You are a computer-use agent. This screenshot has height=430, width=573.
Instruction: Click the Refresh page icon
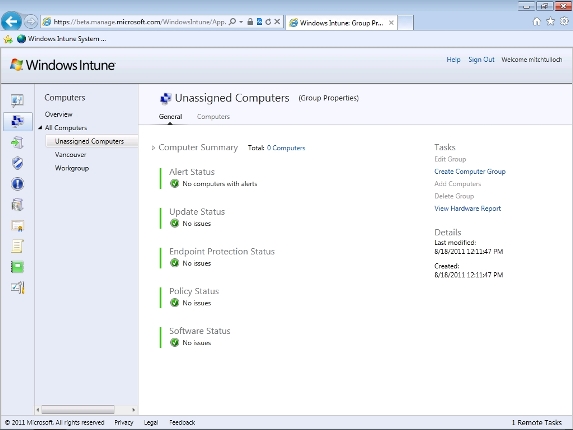tap(268, 22)
